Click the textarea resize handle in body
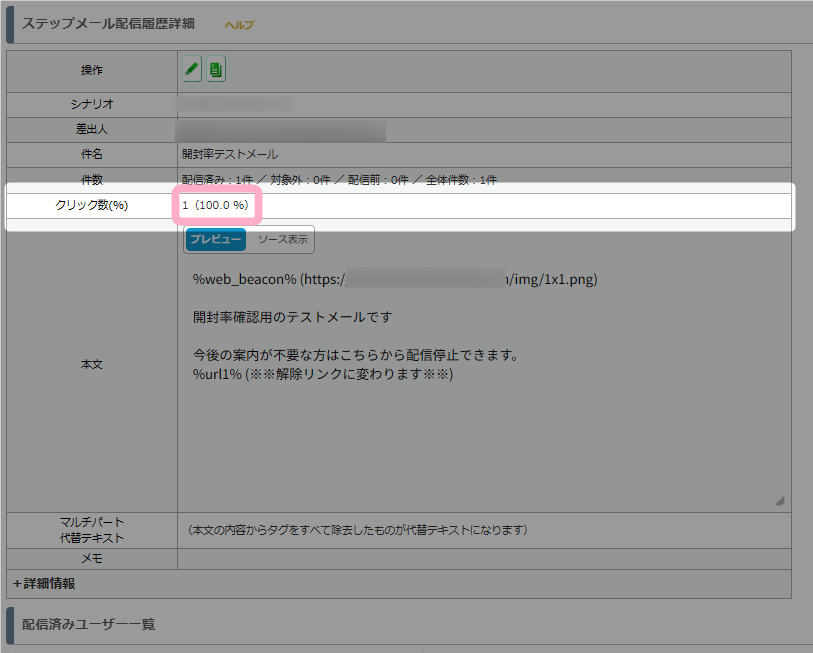813x653 pixels. coord(779,500)
